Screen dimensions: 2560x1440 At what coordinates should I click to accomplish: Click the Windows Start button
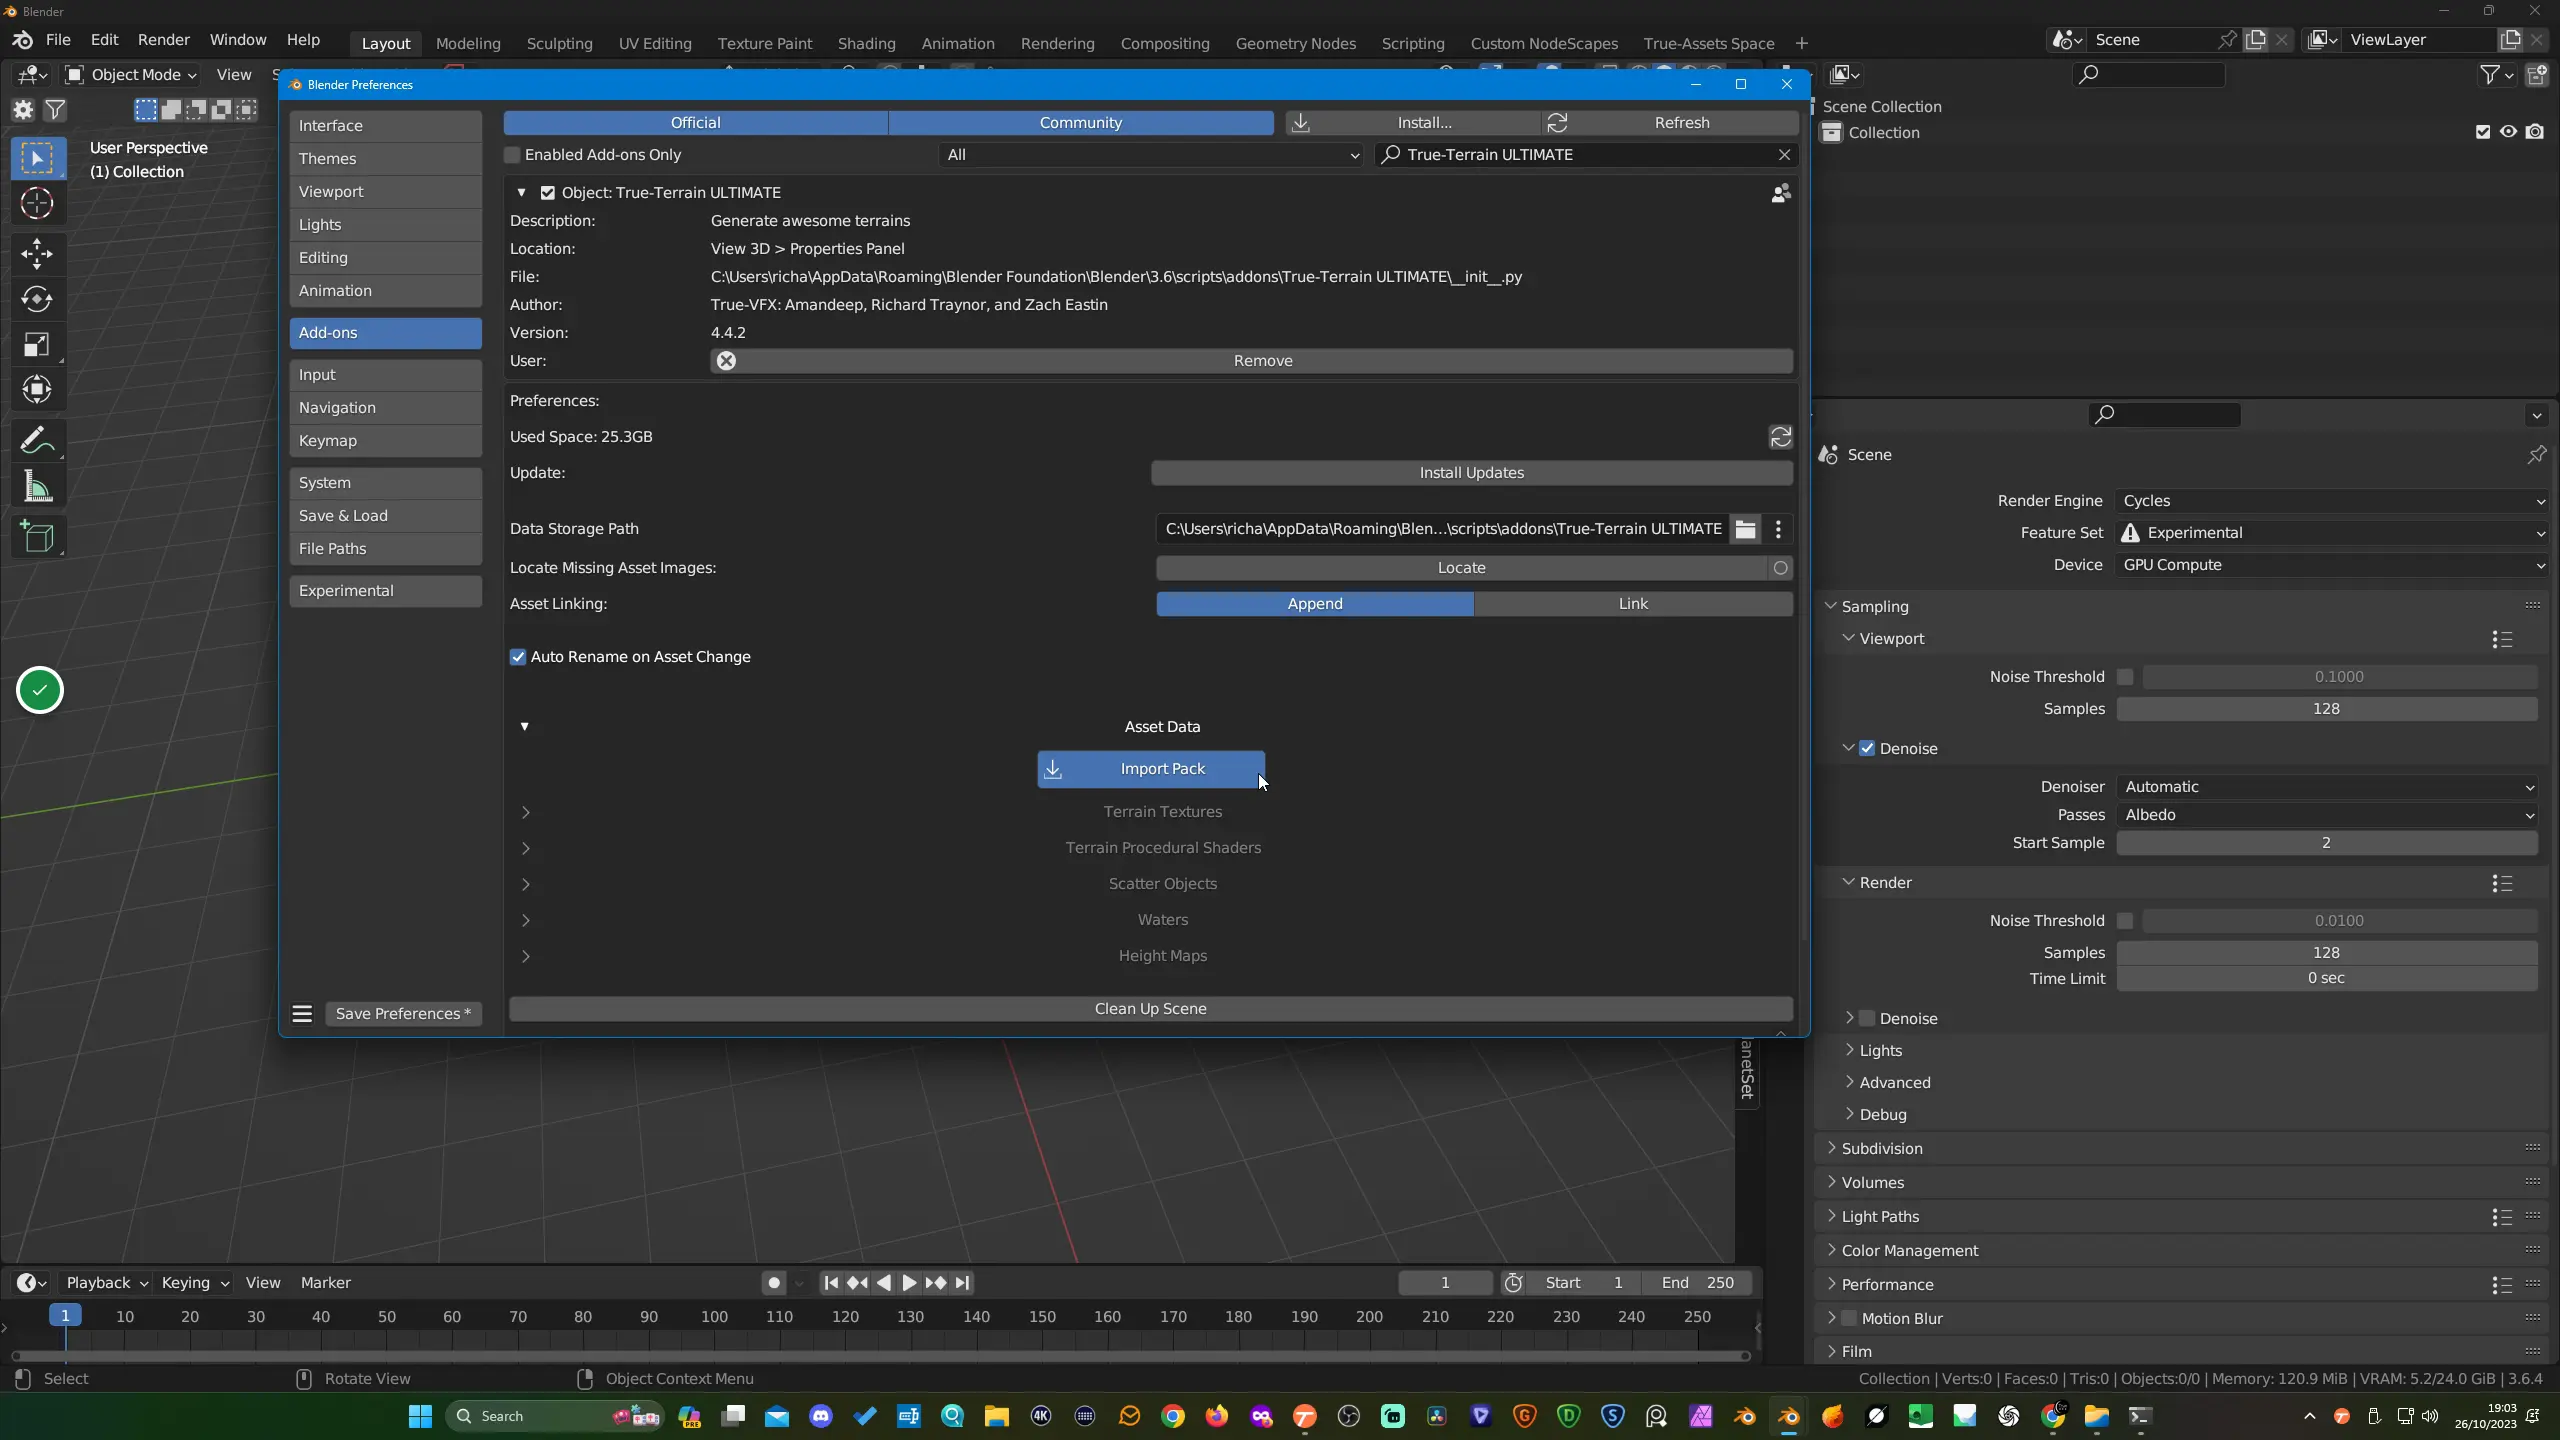coord(420,1416)
